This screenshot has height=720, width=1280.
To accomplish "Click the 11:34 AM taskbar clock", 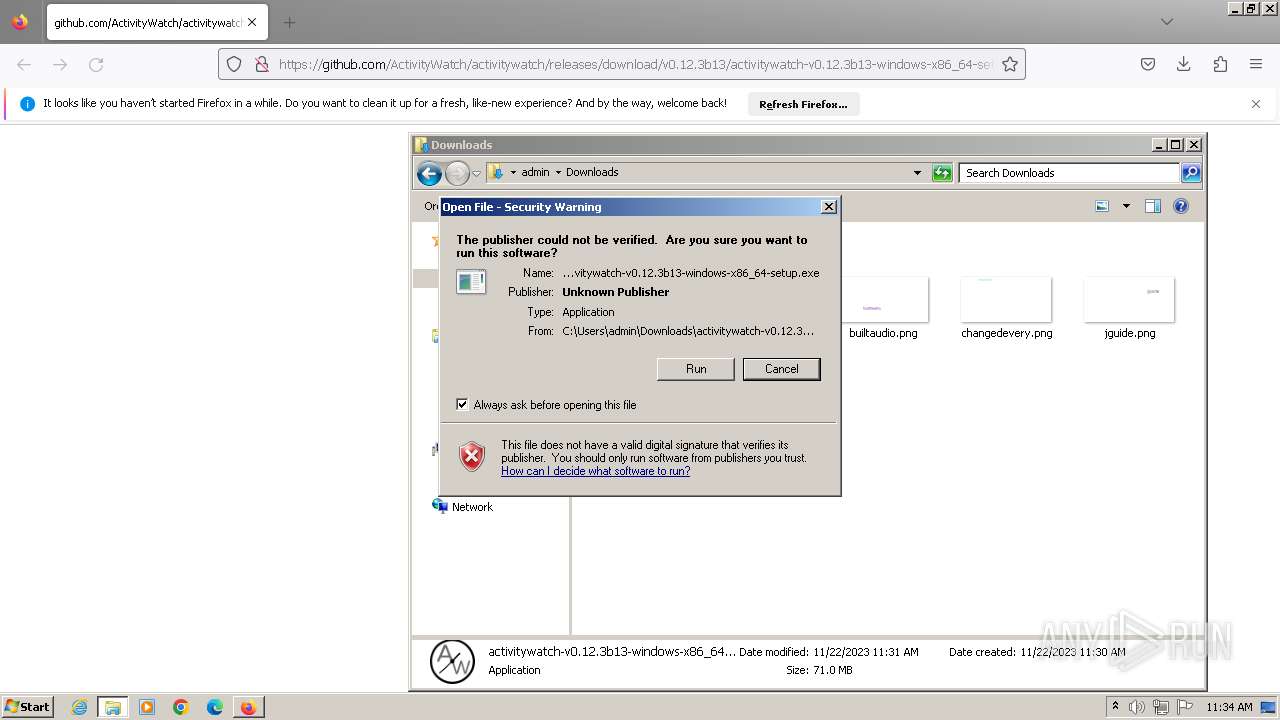I will pos(1229,707).
